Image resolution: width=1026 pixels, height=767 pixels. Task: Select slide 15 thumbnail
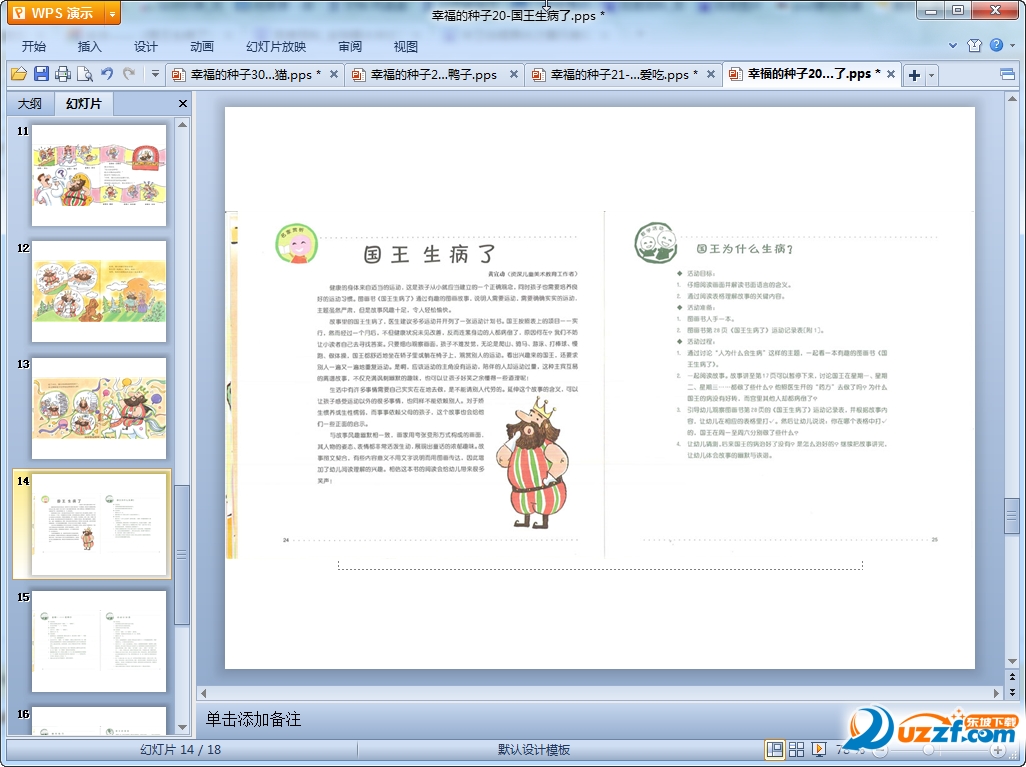99,641
